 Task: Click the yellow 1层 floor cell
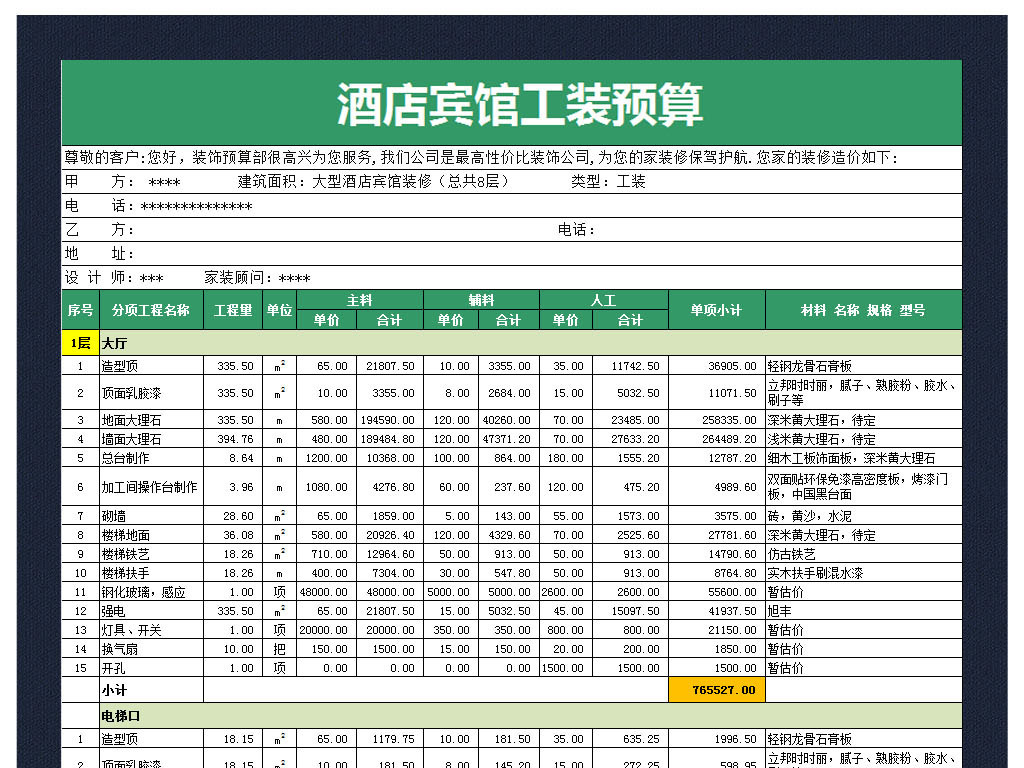coord(80,343)
